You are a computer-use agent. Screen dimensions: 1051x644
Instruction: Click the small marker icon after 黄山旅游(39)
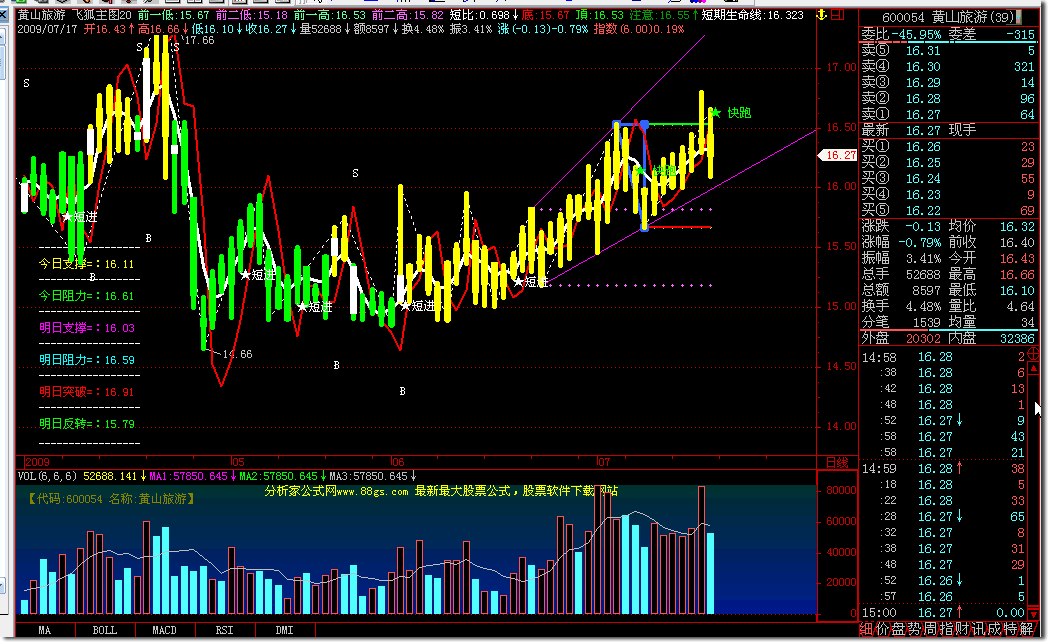tap(1021, 16)
